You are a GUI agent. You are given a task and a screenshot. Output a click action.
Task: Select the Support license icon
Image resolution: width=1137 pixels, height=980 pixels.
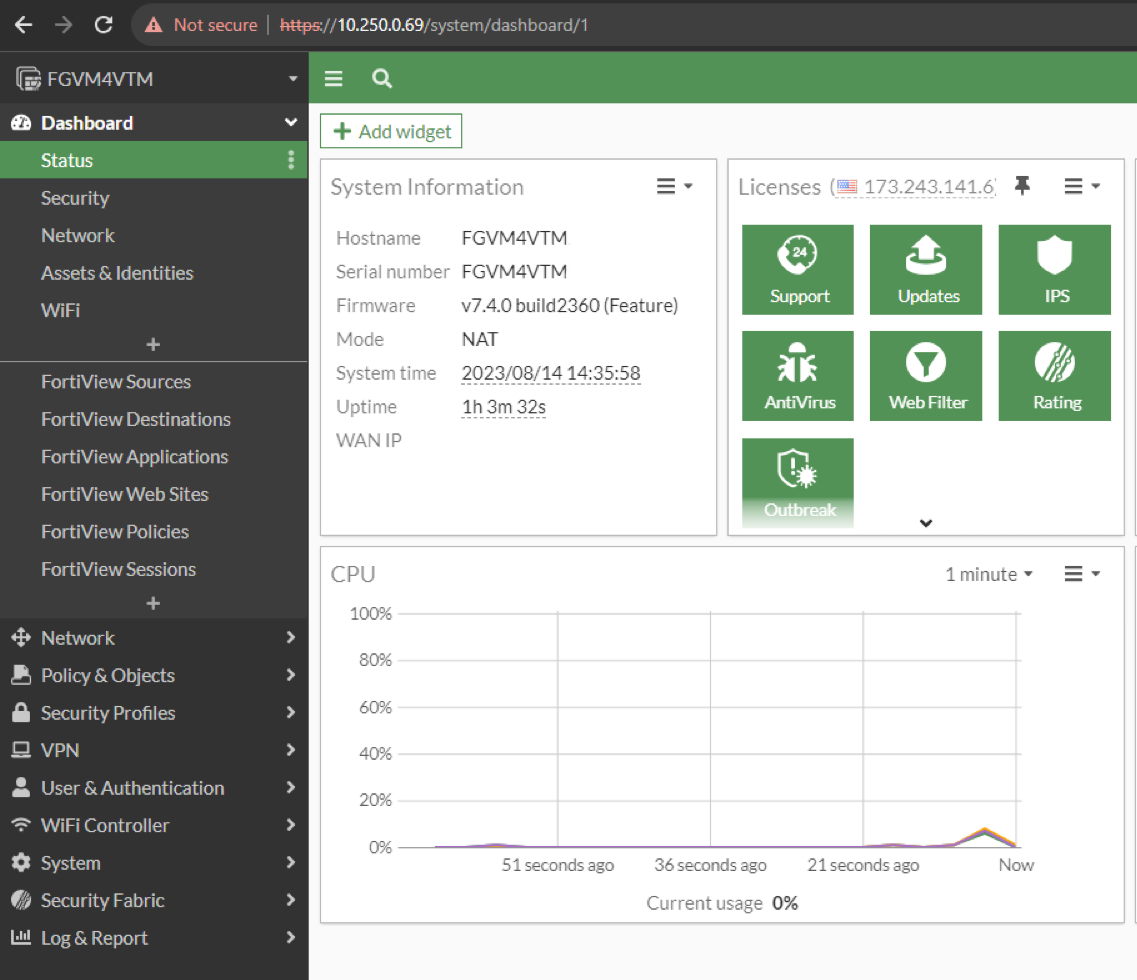797,269
